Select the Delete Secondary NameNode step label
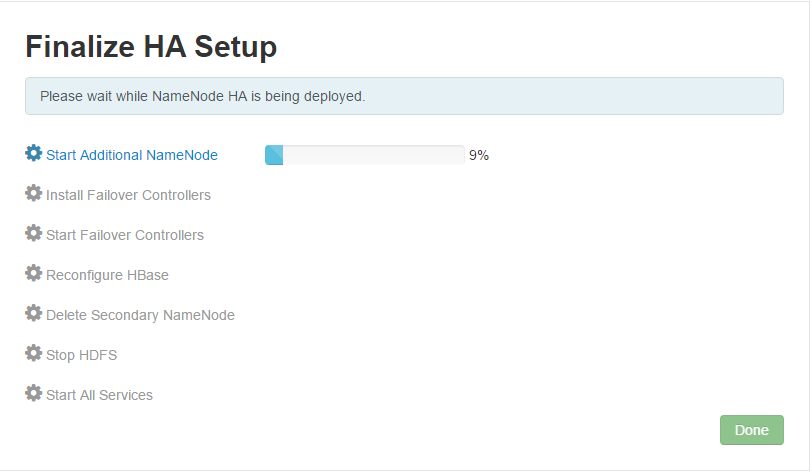This screenshot has width=812, height=472. (x=140, y=315)
